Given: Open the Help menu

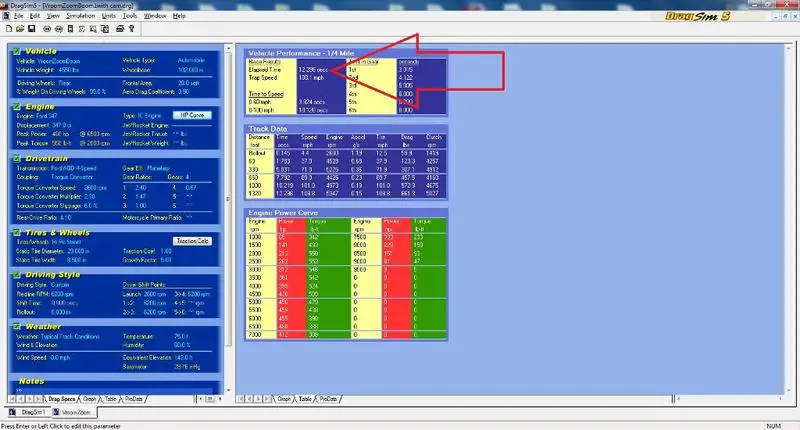Looking at the screenshot, I should point(179,16).
